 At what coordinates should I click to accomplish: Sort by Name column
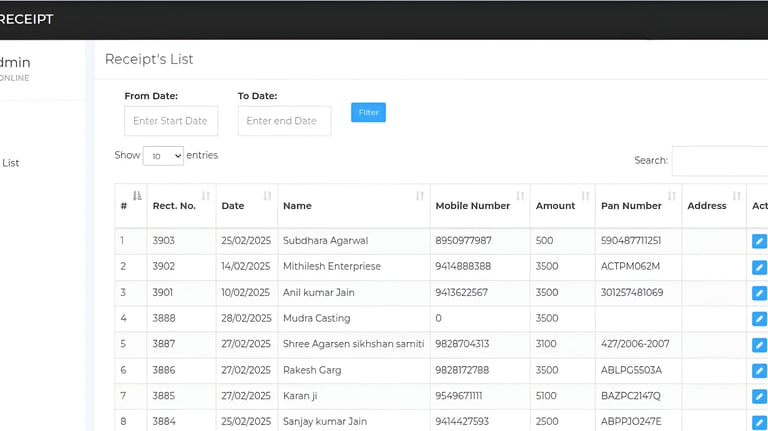point(354,206)
